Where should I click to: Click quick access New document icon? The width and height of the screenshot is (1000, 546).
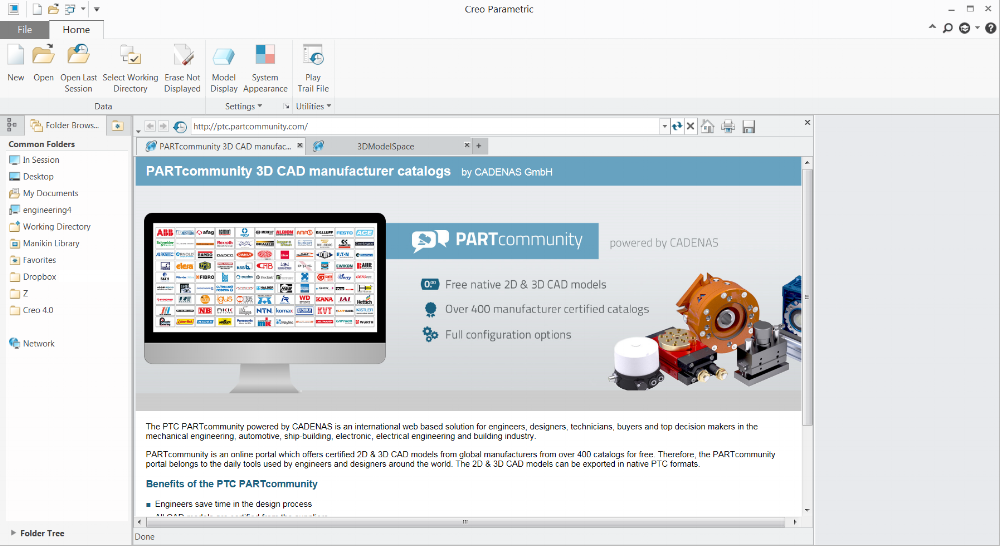37,9
